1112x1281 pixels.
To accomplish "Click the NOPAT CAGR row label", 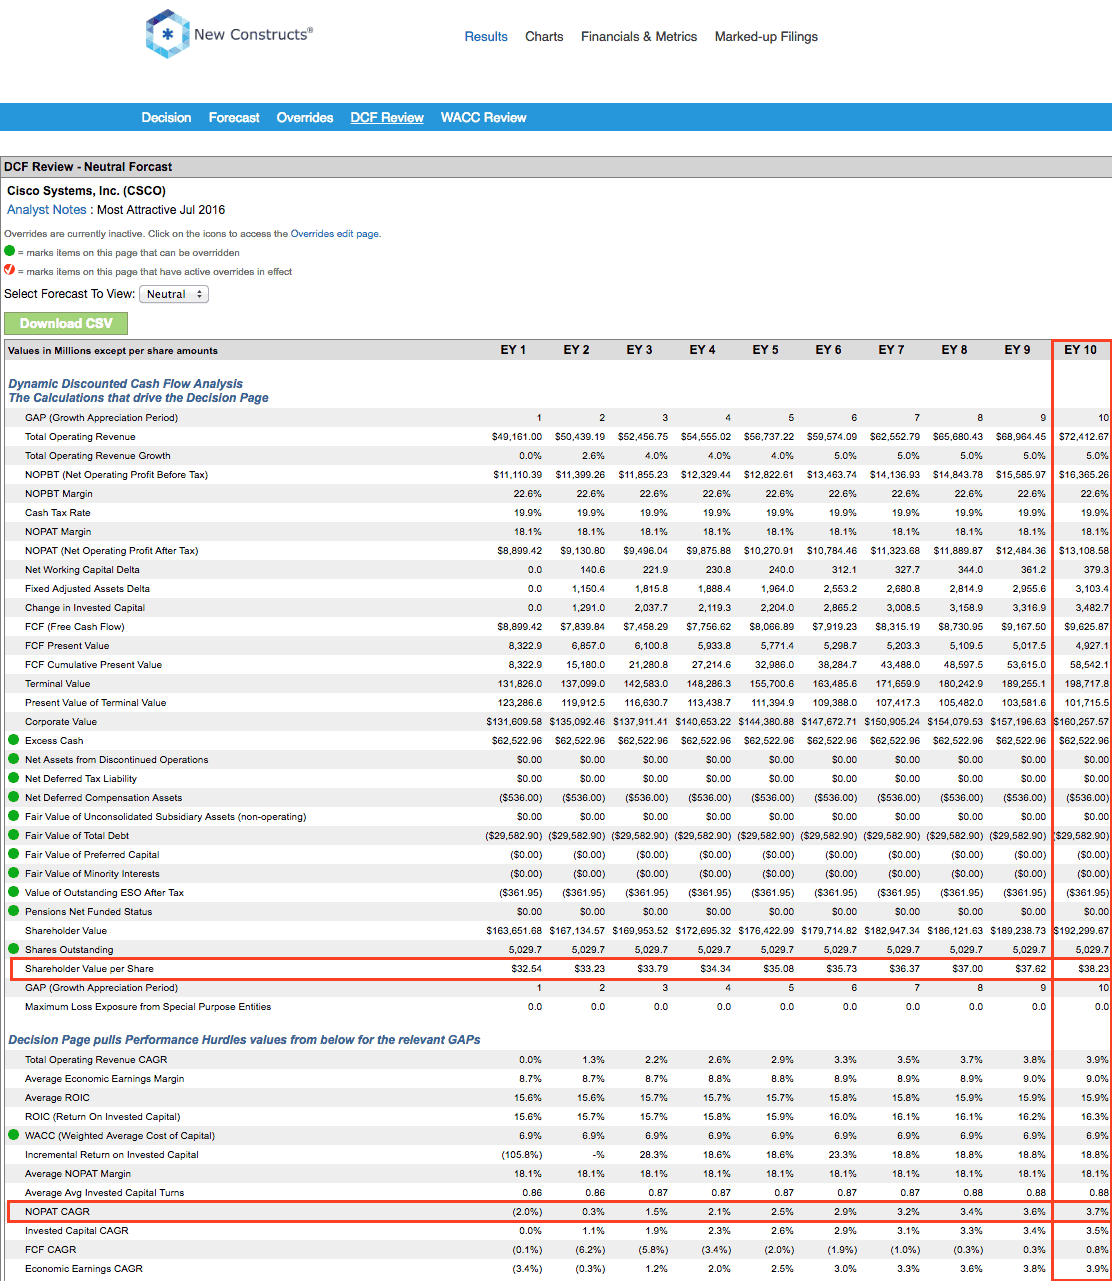I will click(x=57, y=1211).
